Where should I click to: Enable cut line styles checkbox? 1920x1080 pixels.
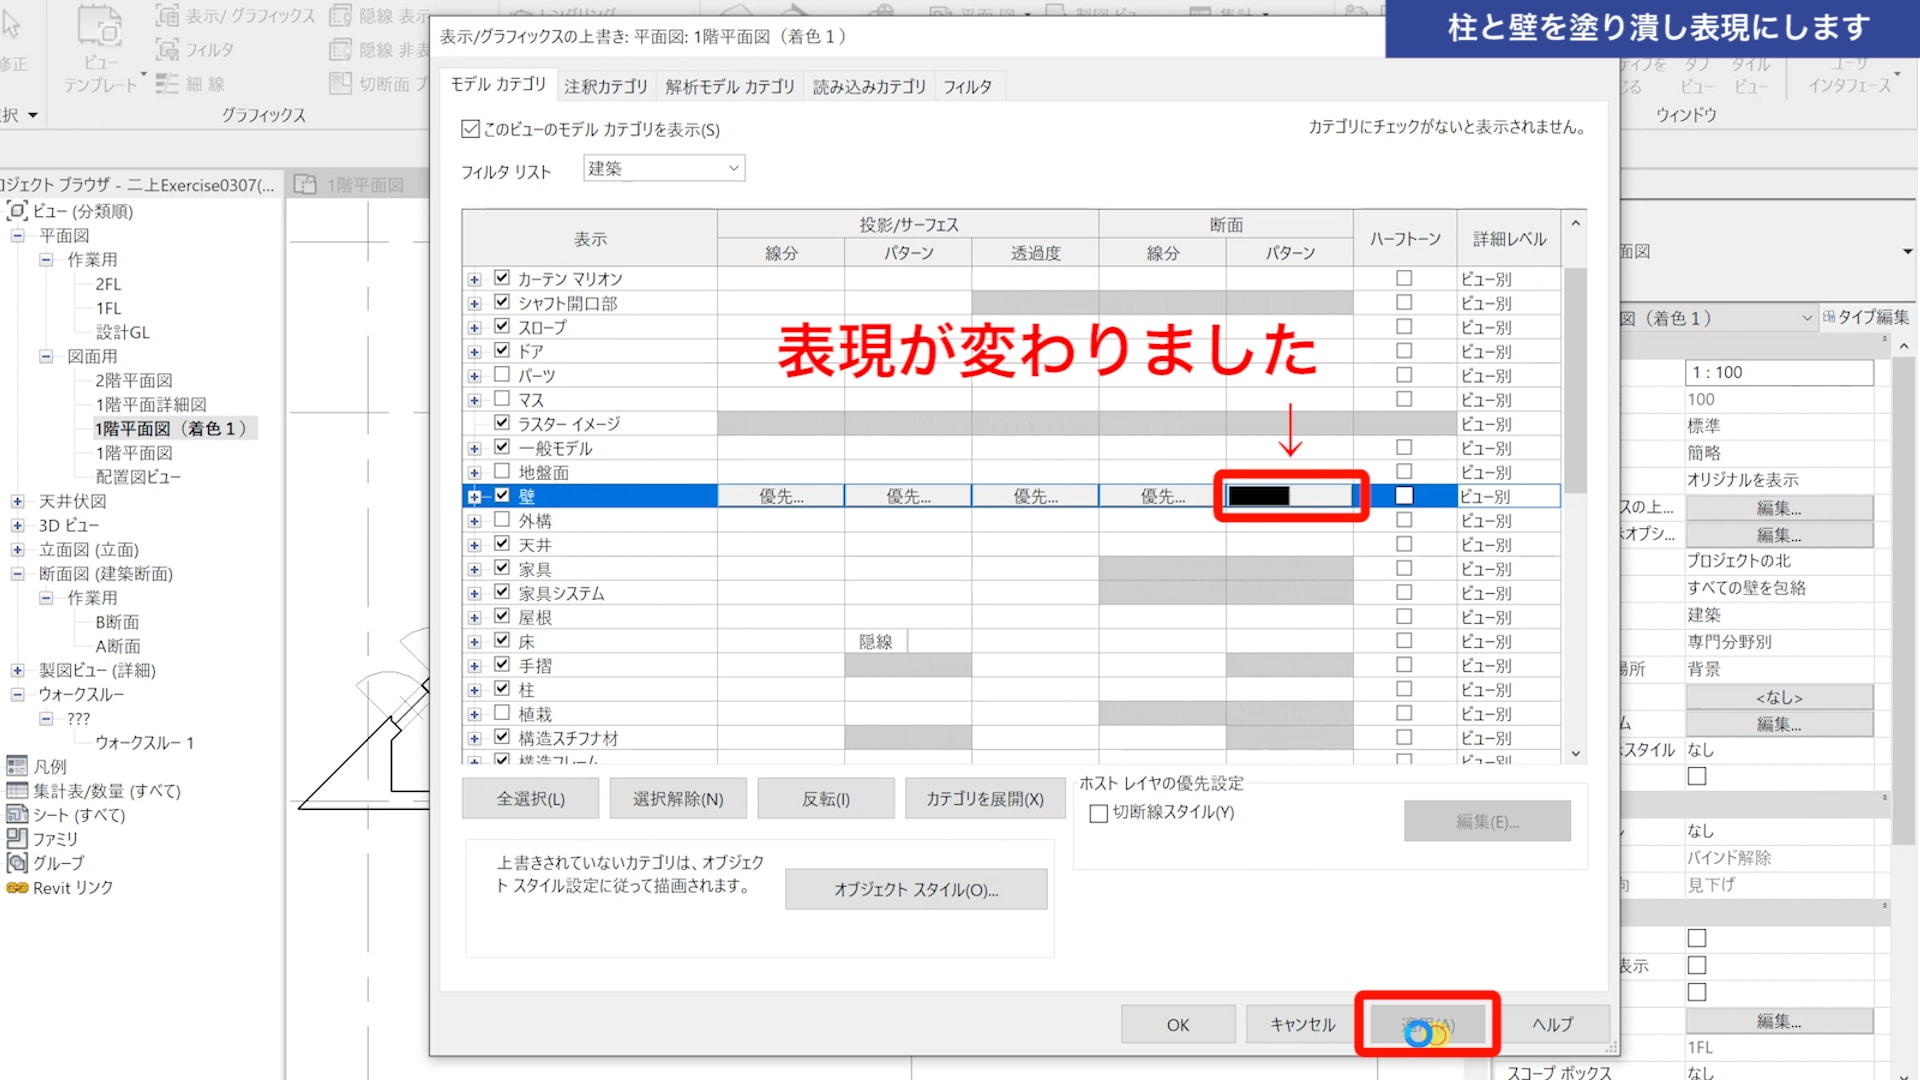pos(1098,813)
